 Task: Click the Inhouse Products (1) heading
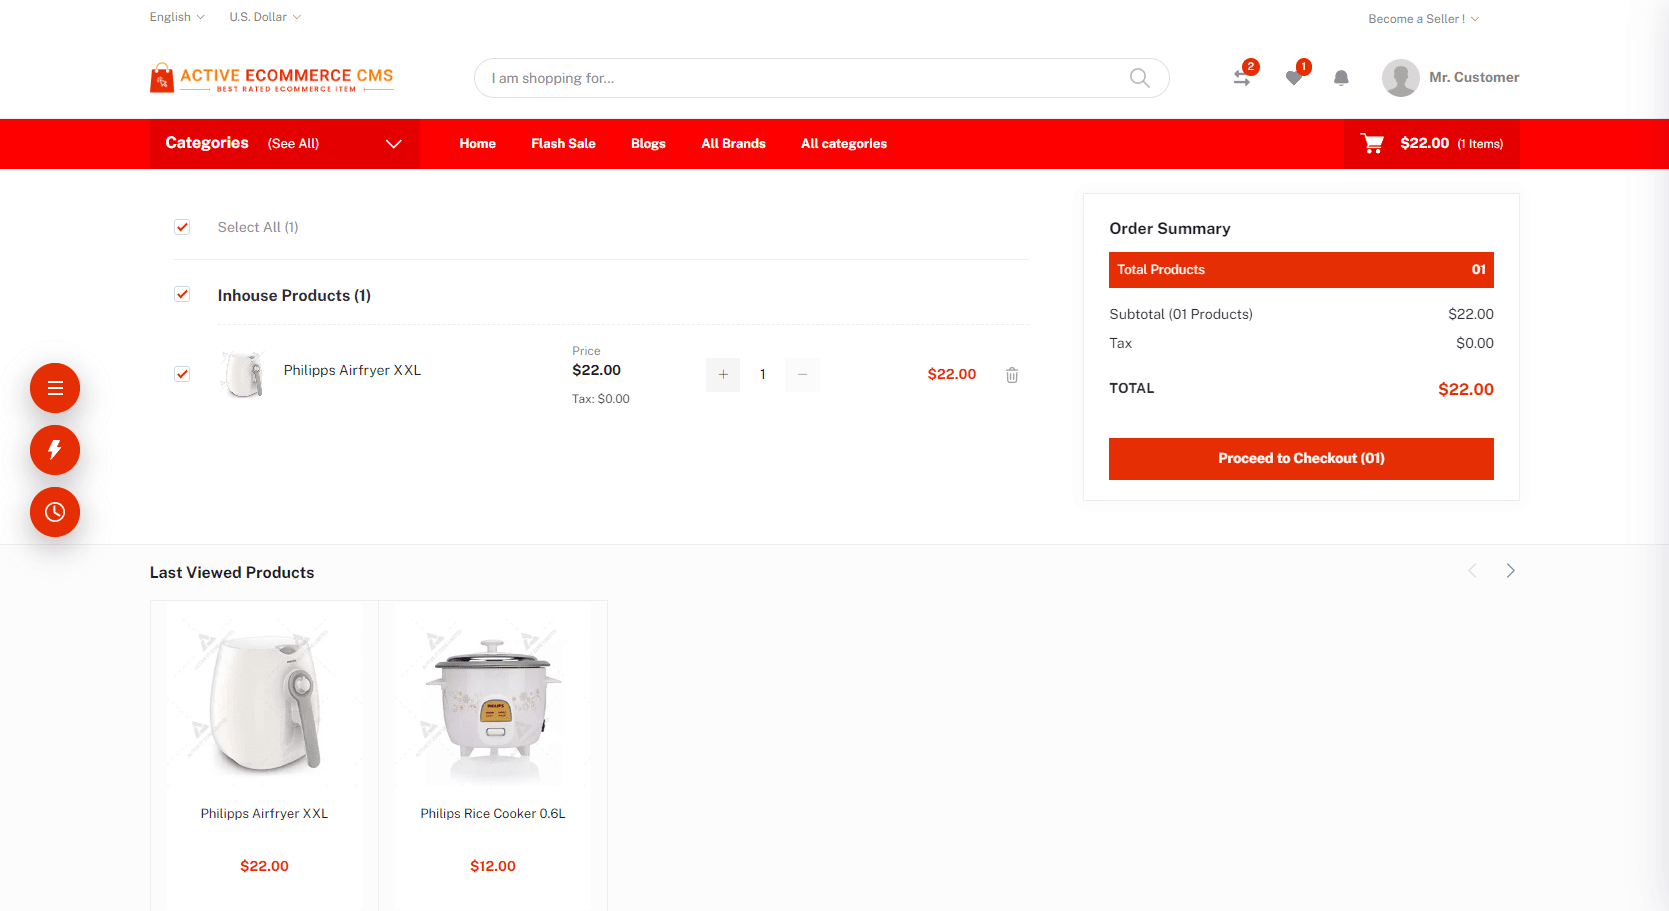294,296
